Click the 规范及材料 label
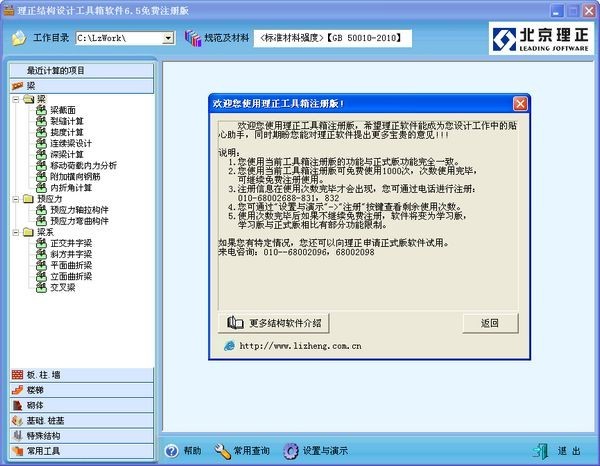Image resolution: width=600 pixels, height=466 pixels. coord(227,38)
